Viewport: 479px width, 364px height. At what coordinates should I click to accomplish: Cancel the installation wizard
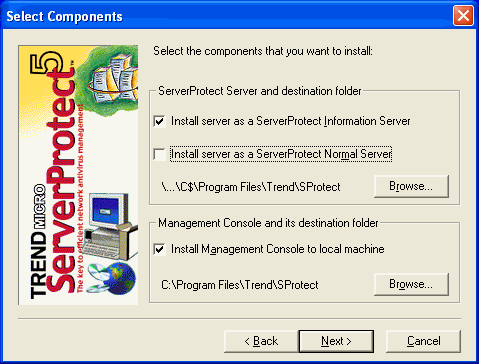423,341
